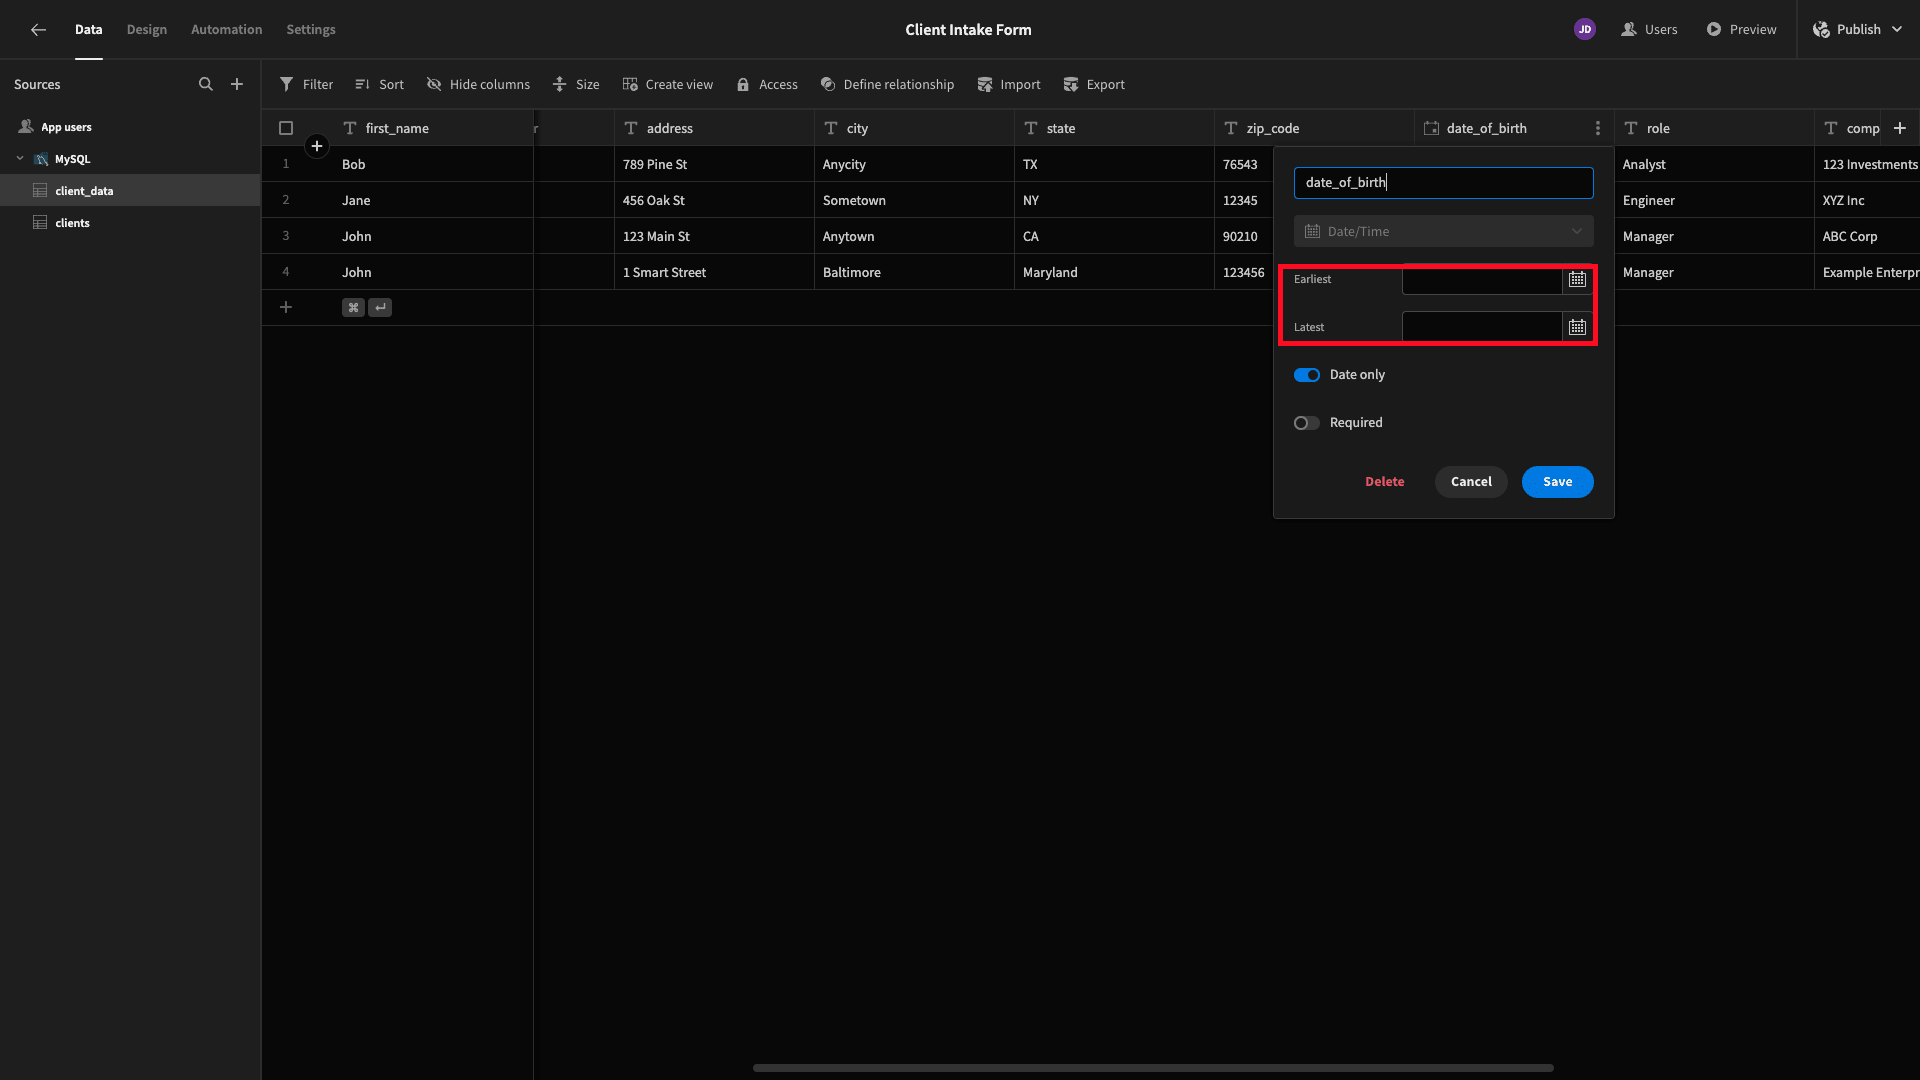The width and height of the screenshot is (1920, 1080).
Task: Click Define relationship
Action: (x=887, y=84)
